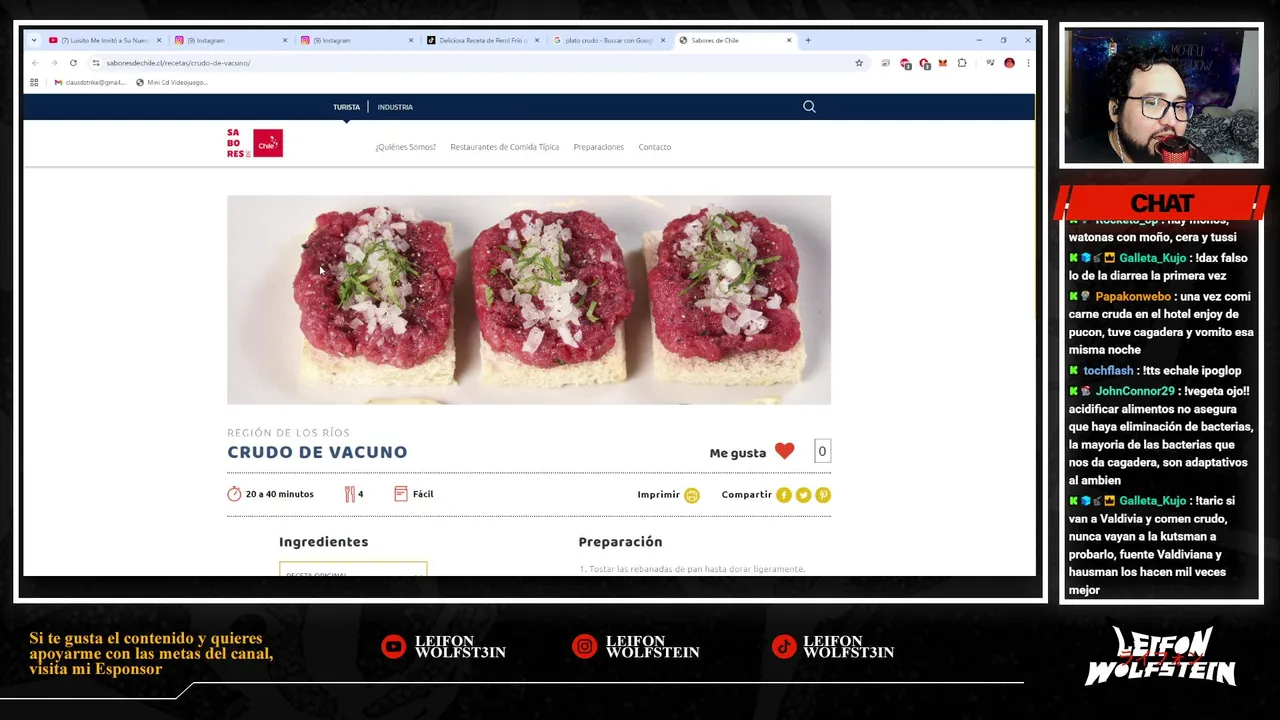Click the Instagram logo in stream overlay
The width and height of the screenshot is (1280, 720).
pos(584,647)
